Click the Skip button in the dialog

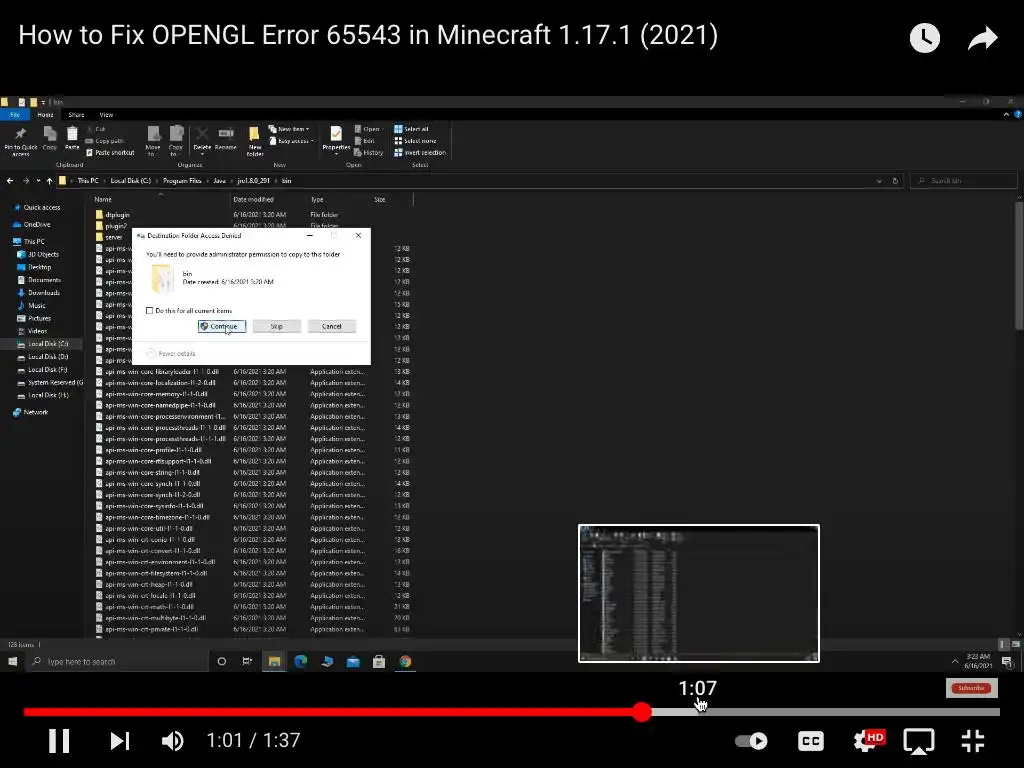coord(277,327)
